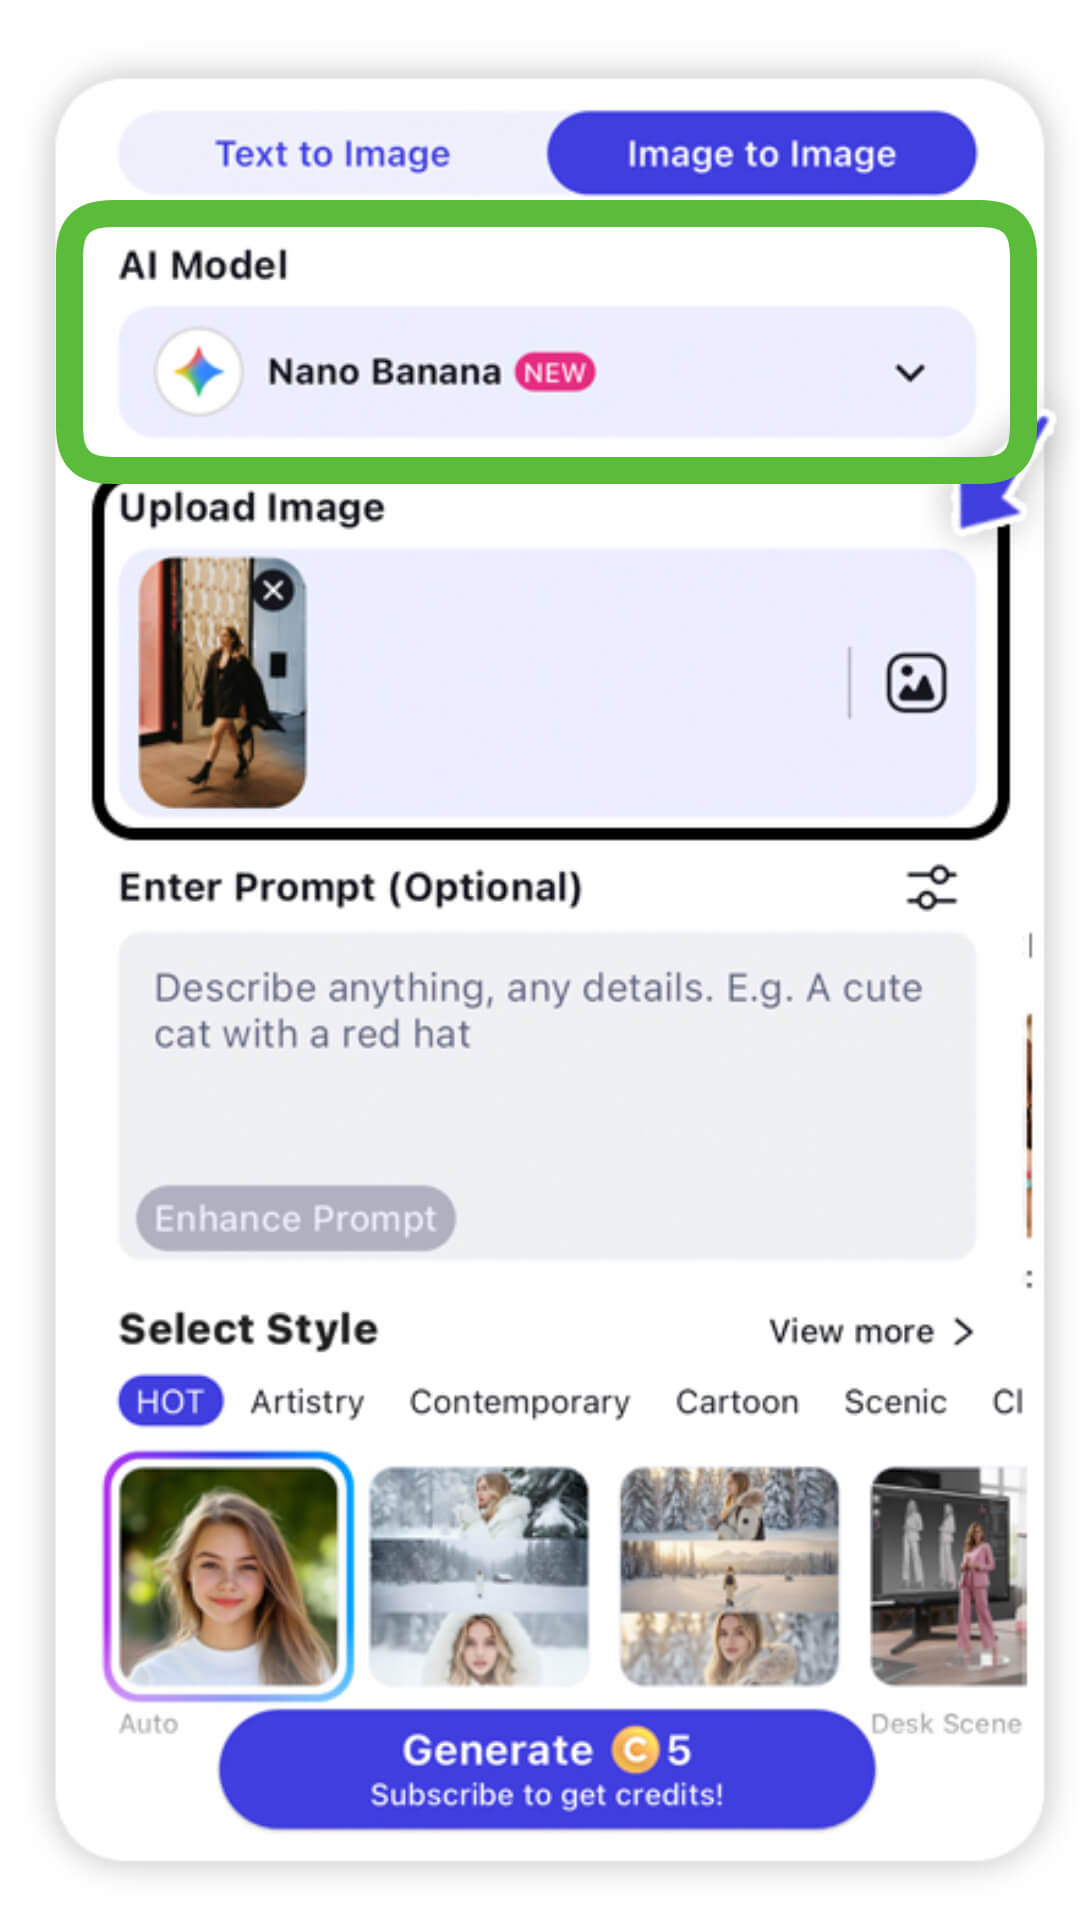Expand the AI Model dropdown chevron
Image resolution: width=1080 pixels, height=1920 pixels.
click(910, 373)
